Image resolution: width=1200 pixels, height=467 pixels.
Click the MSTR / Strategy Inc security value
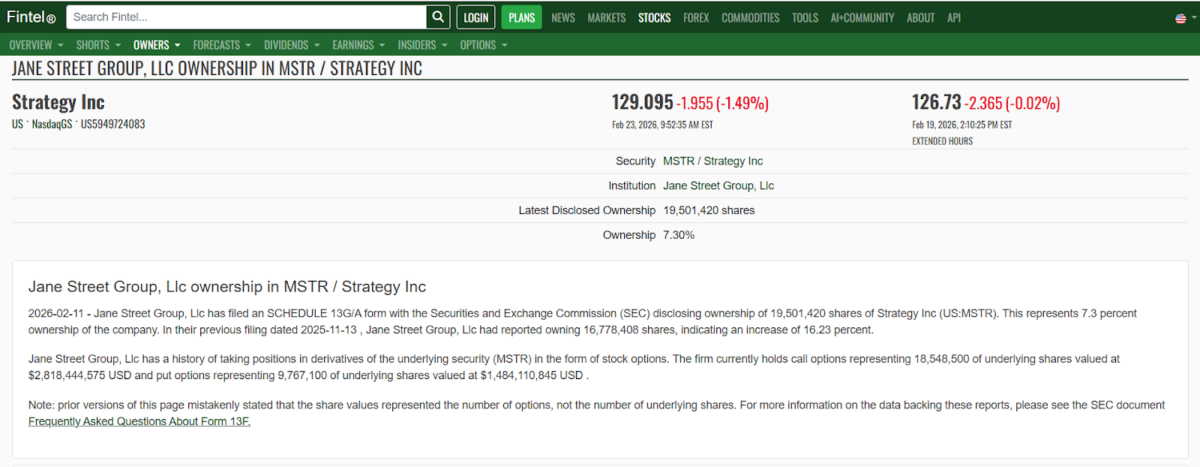click(x=713, y=161)
